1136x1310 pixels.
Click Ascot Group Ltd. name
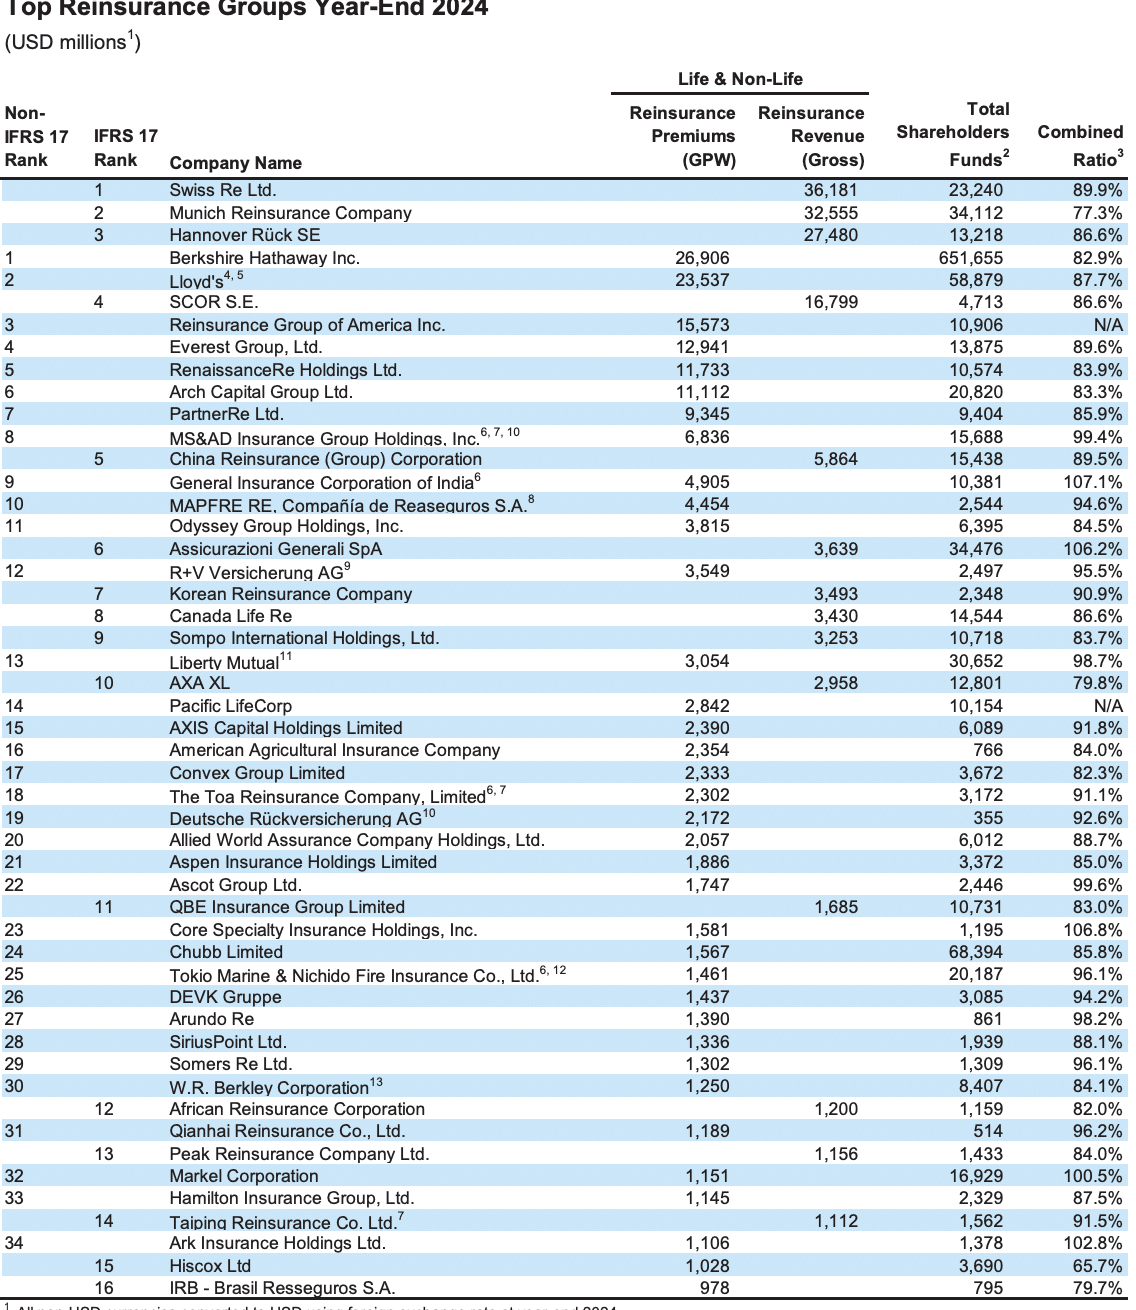pos(235,885)
